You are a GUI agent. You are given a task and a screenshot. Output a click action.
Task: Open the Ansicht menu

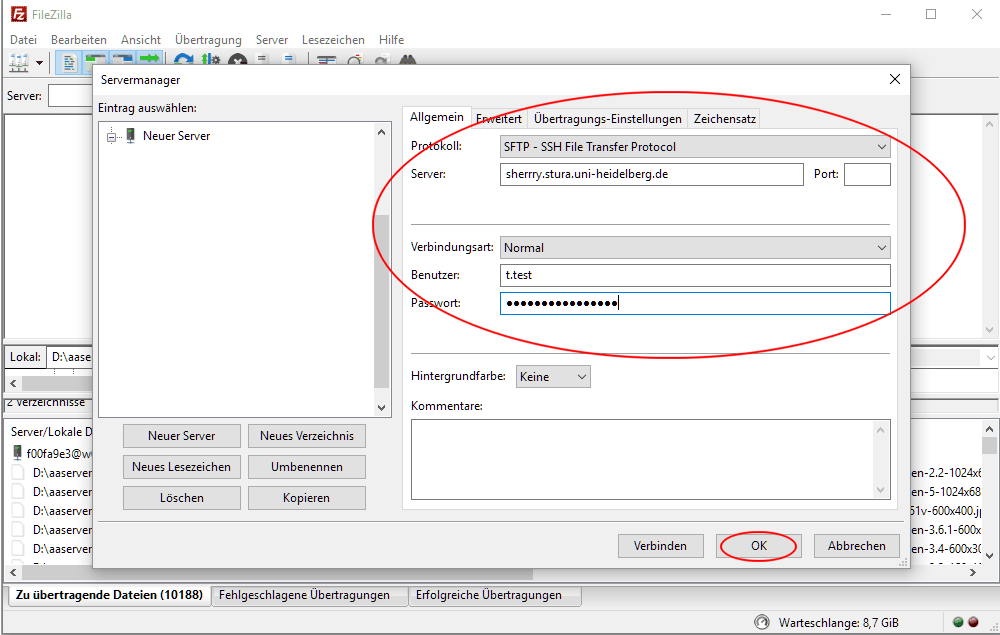(141, 40)
